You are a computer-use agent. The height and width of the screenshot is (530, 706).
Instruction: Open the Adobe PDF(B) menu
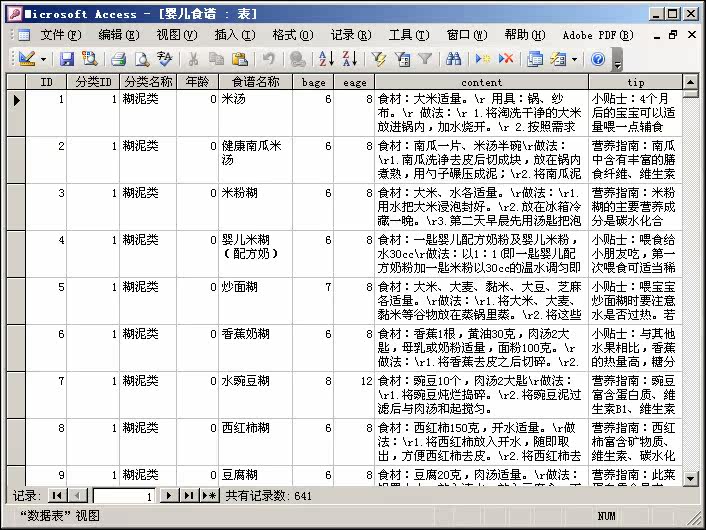(x=598, y=35)
